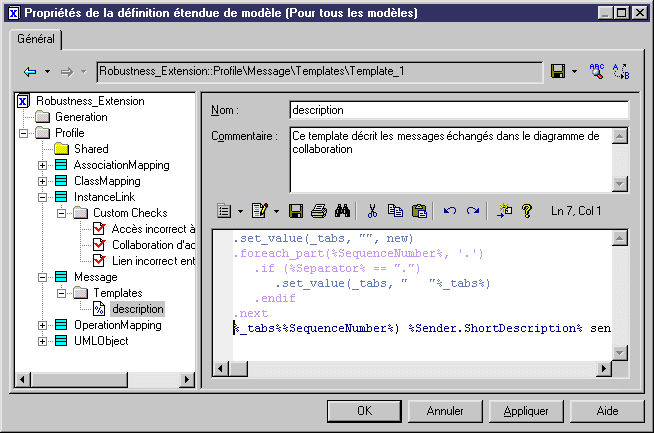This screenshot has height=433, width=654.
Task: Click the OK button
Action: 364,410
